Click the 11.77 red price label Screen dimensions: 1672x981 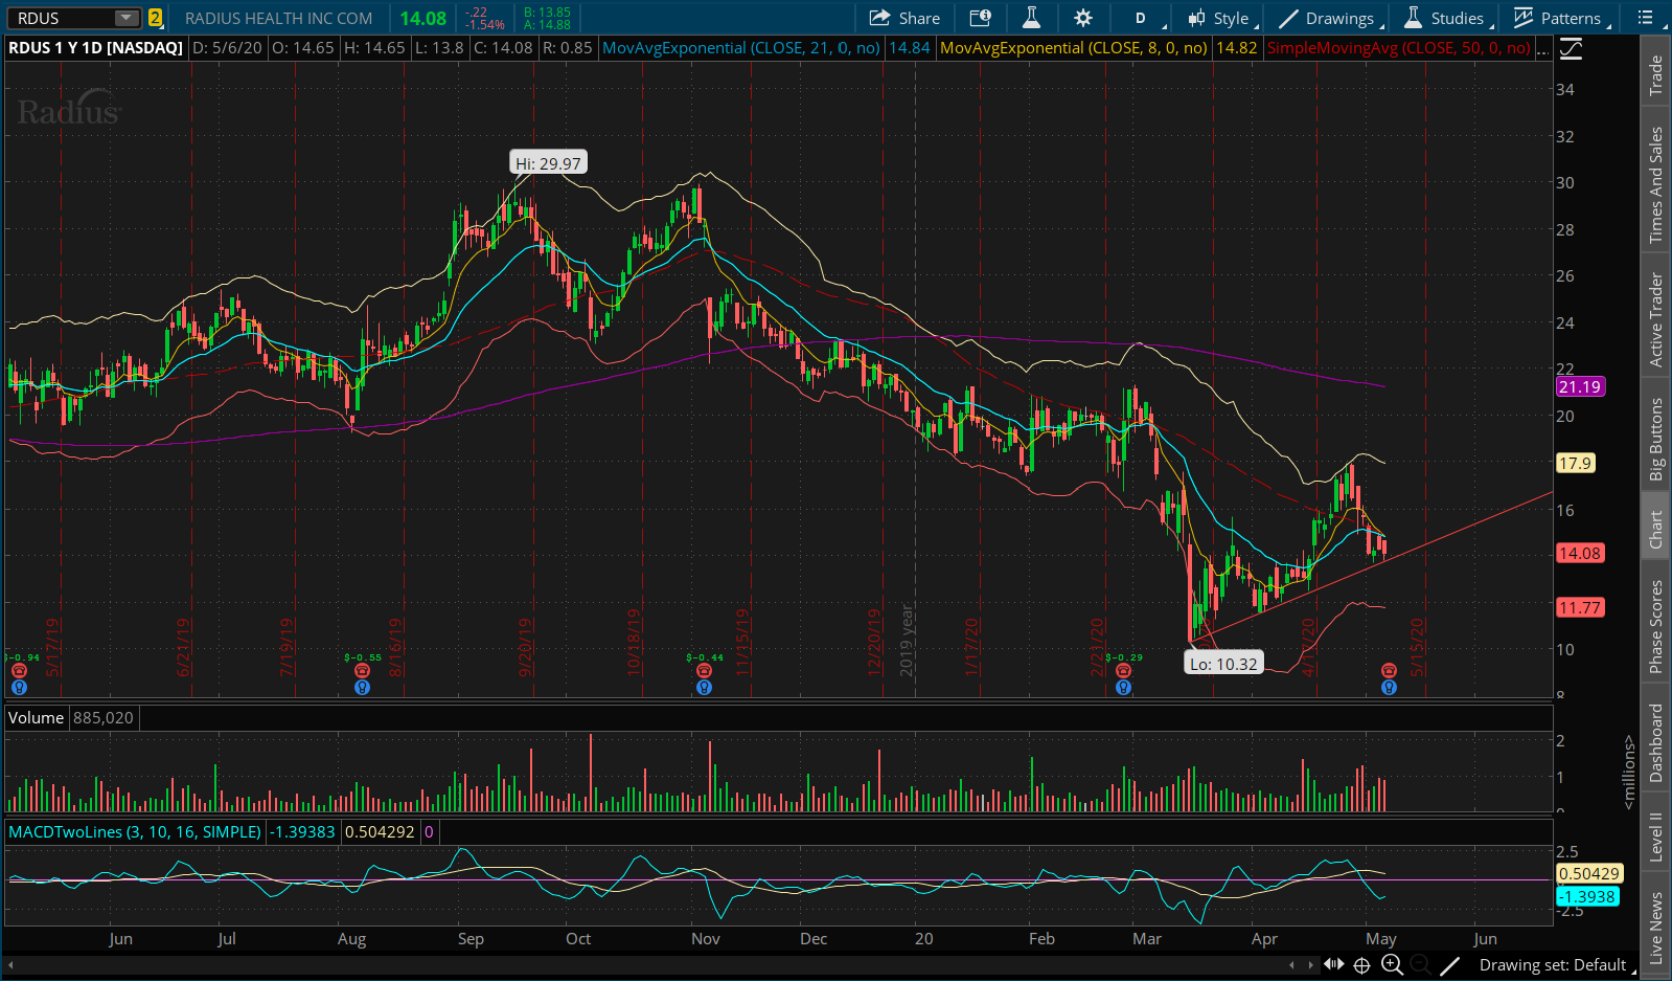(1580, 607)
